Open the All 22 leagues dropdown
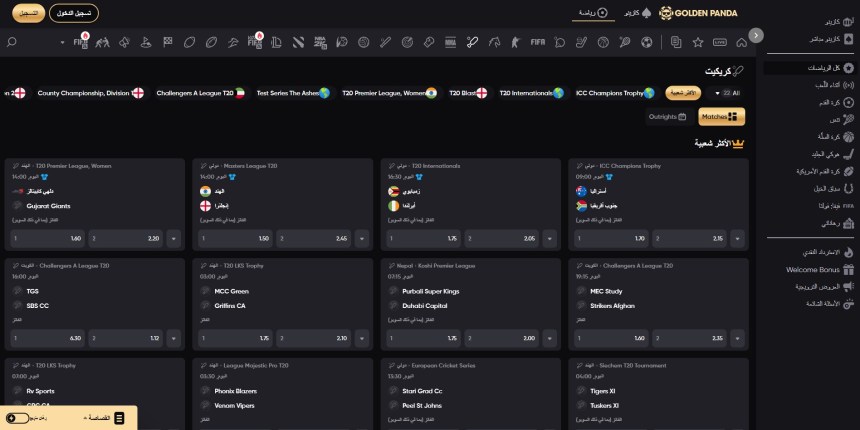 (727, 93)
